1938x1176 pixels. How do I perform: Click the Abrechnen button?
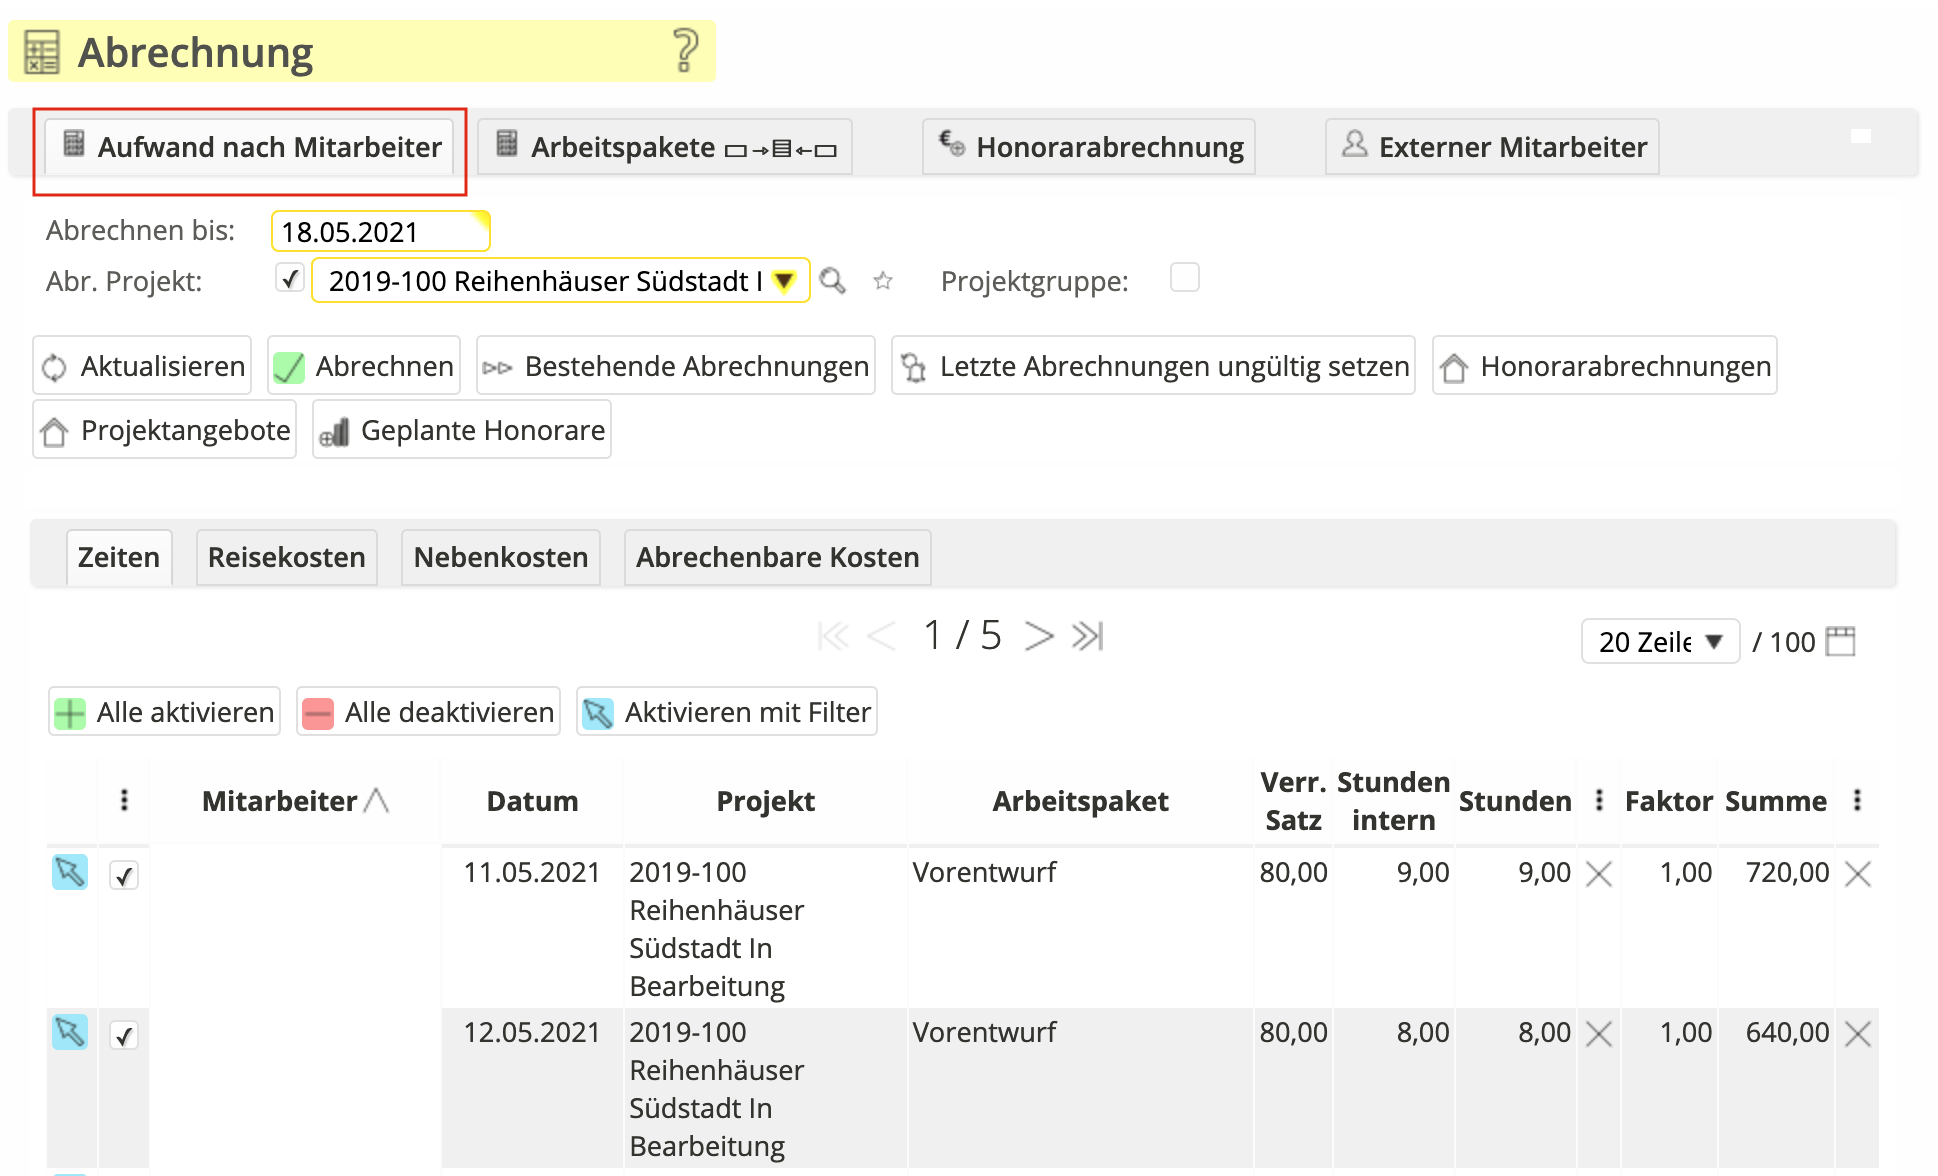(x=364, y=366)
